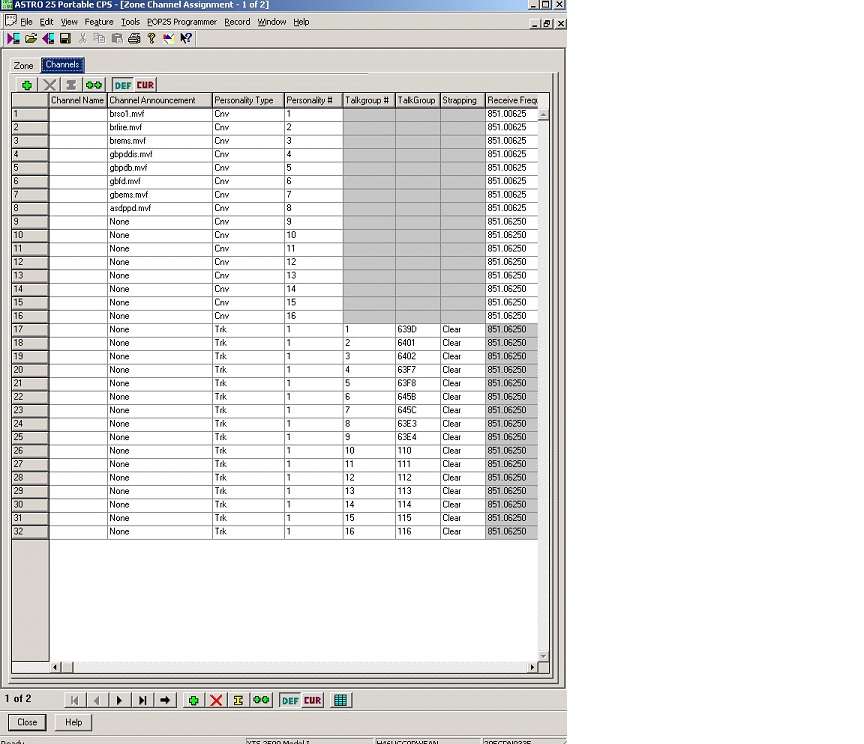This screenshot has height=744, width=864.
Task: Click the multicolored arrow icon beside the help icon
Action: [169, 38]
